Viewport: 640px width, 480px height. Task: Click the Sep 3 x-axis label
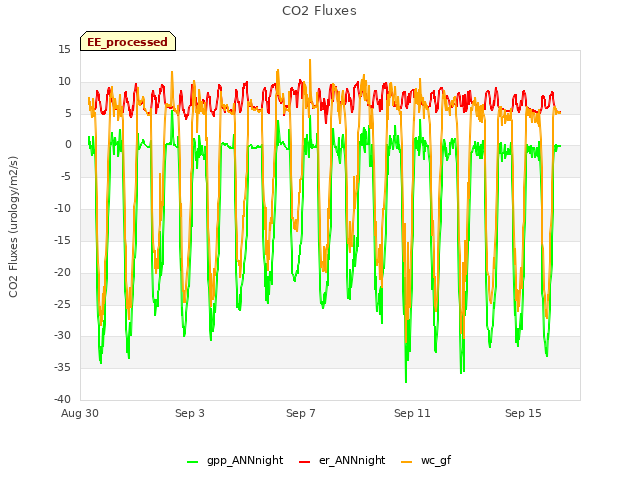click(x=190, y=413)
